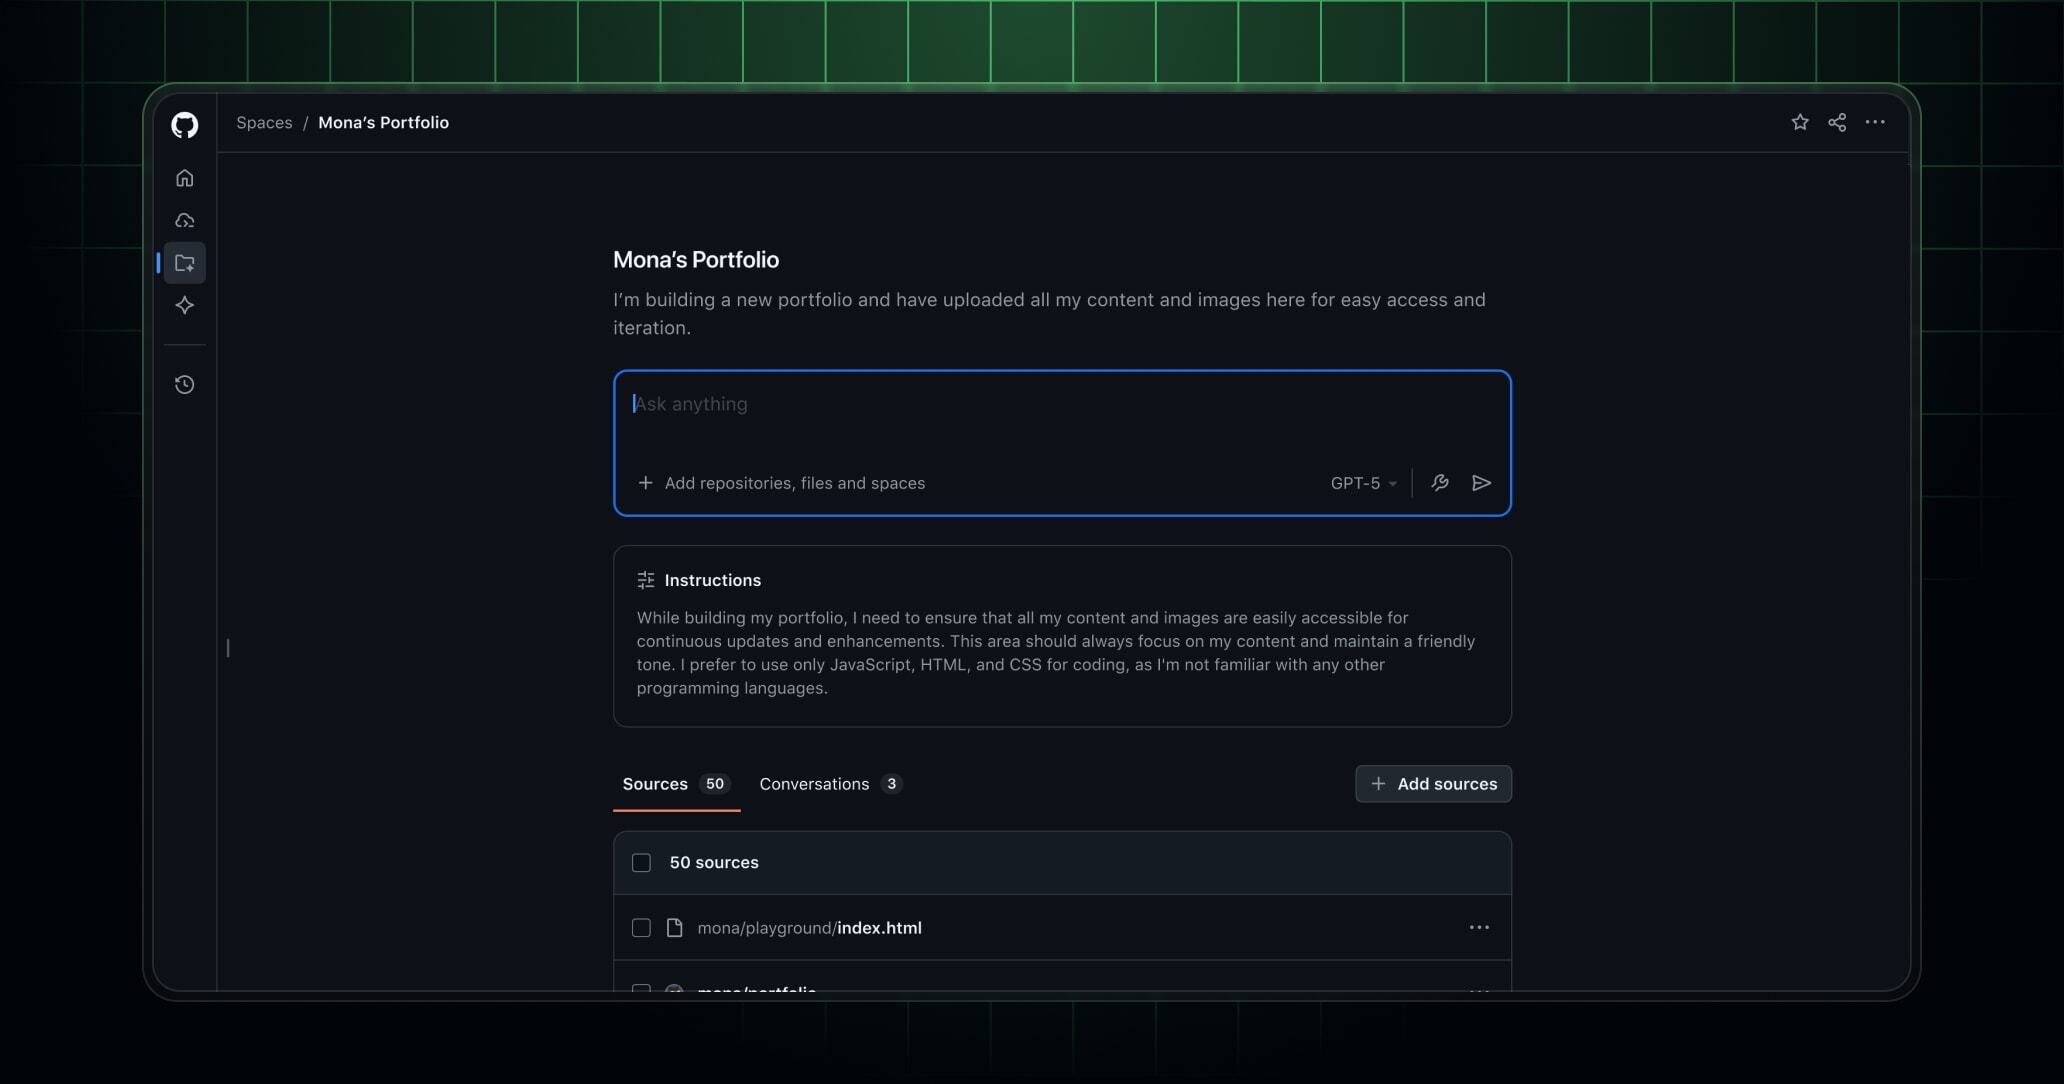Select the Copilot cloud icon in the sidebar
2064x1084 pixels.
(x=184, y=220)
